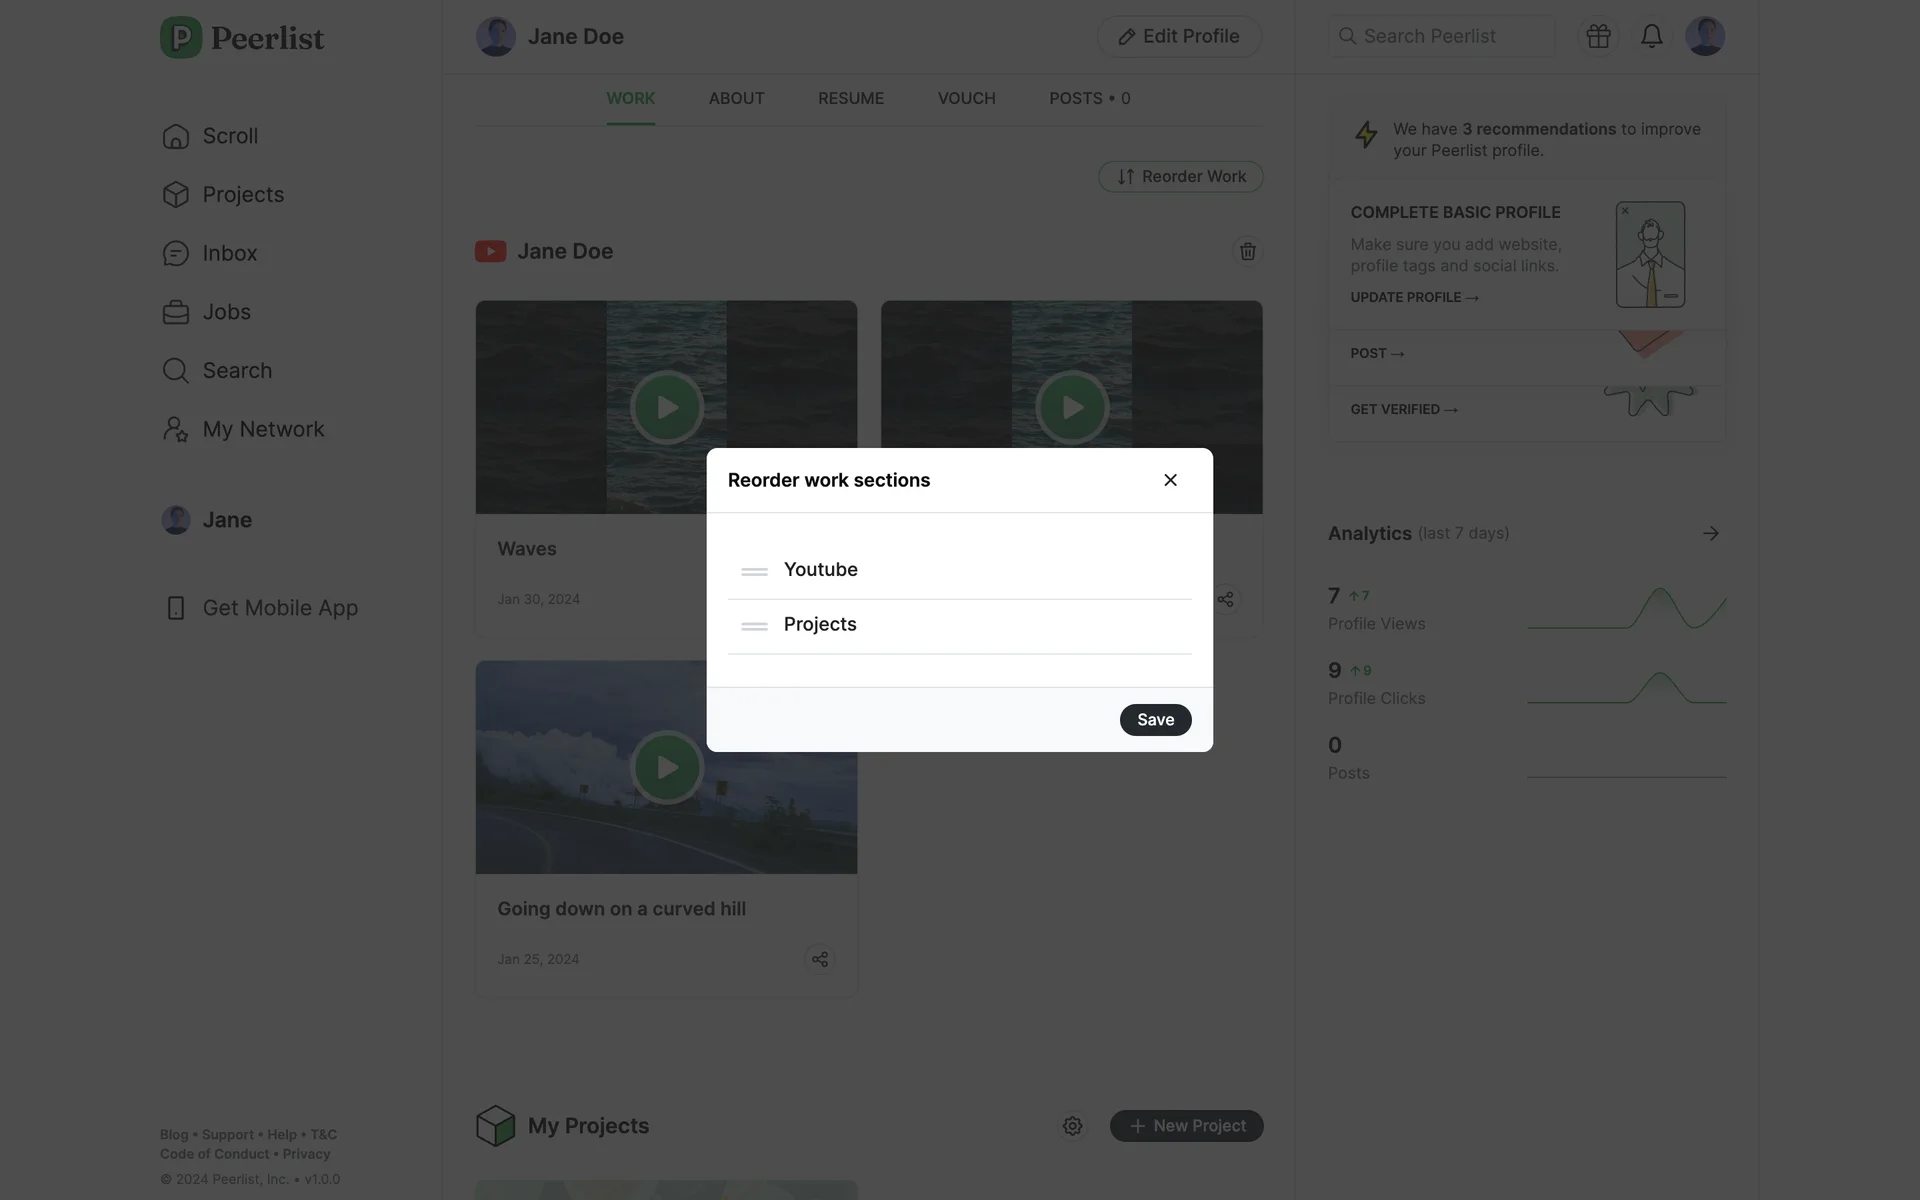This screenshot has width=1920, height=1200.
Task: Focus the Search Peerlist field
Action: 1440,36
